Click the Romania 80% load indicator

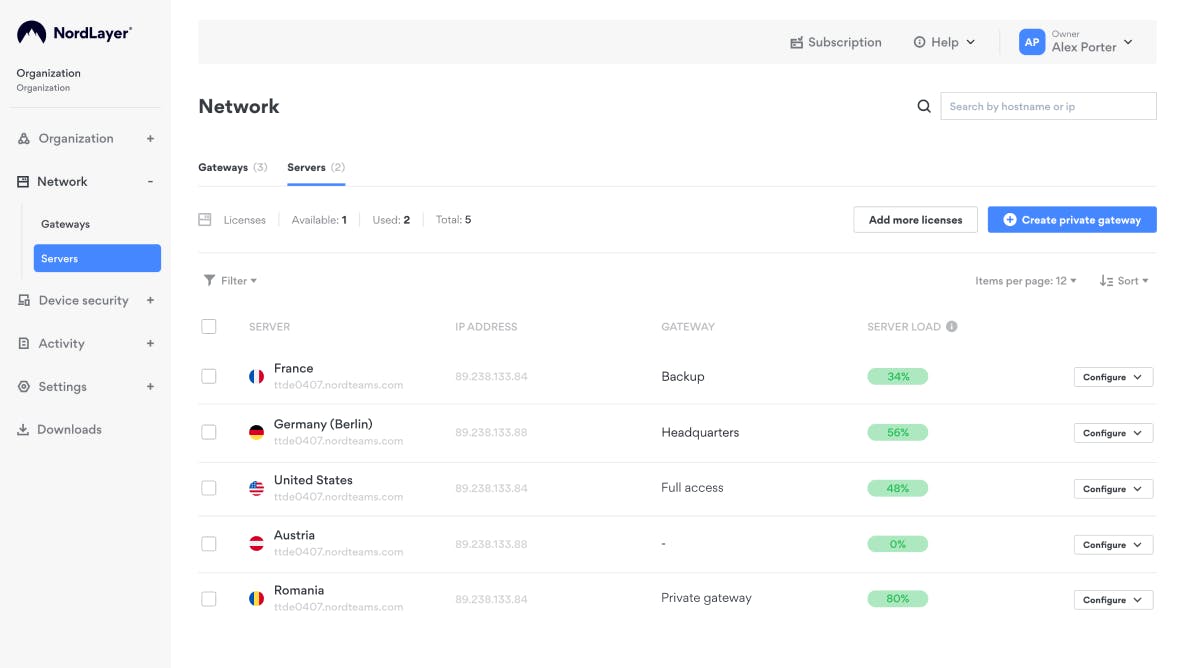click(x=897, y=599)
